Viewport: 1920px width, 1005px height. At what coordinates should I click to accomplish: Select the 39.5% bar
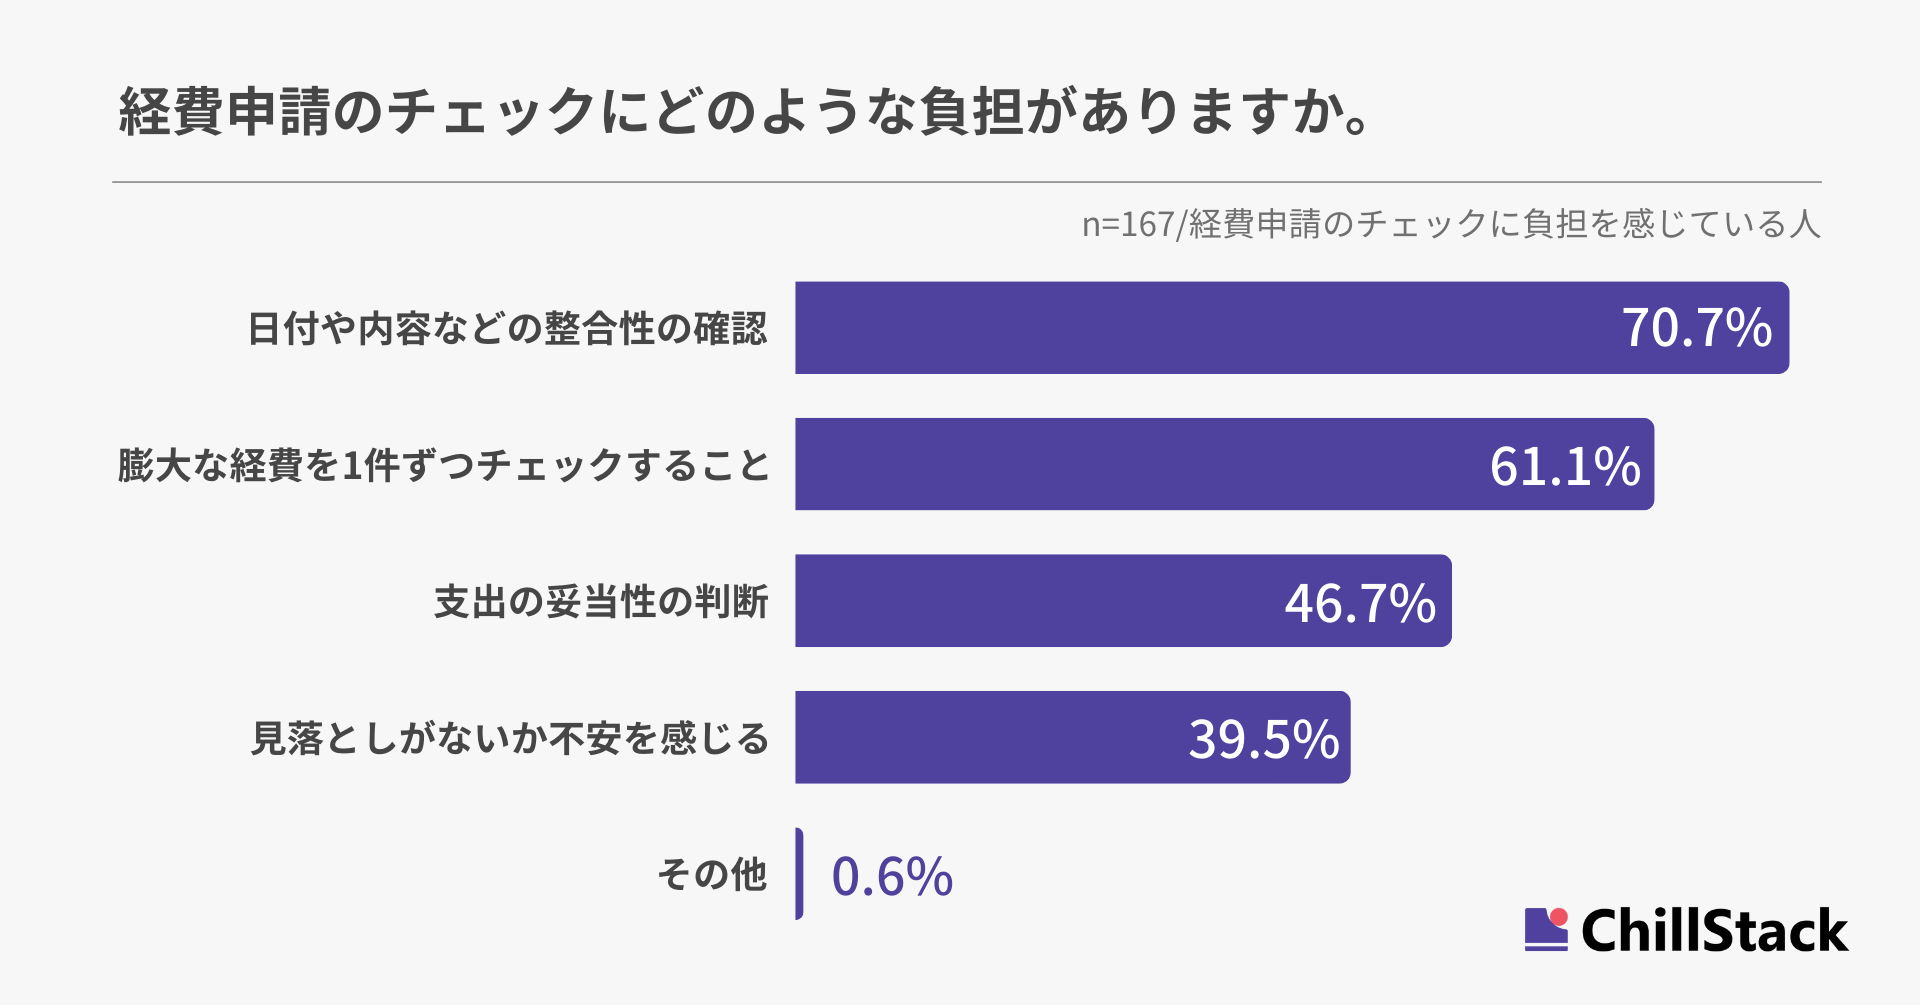(980, 737)
